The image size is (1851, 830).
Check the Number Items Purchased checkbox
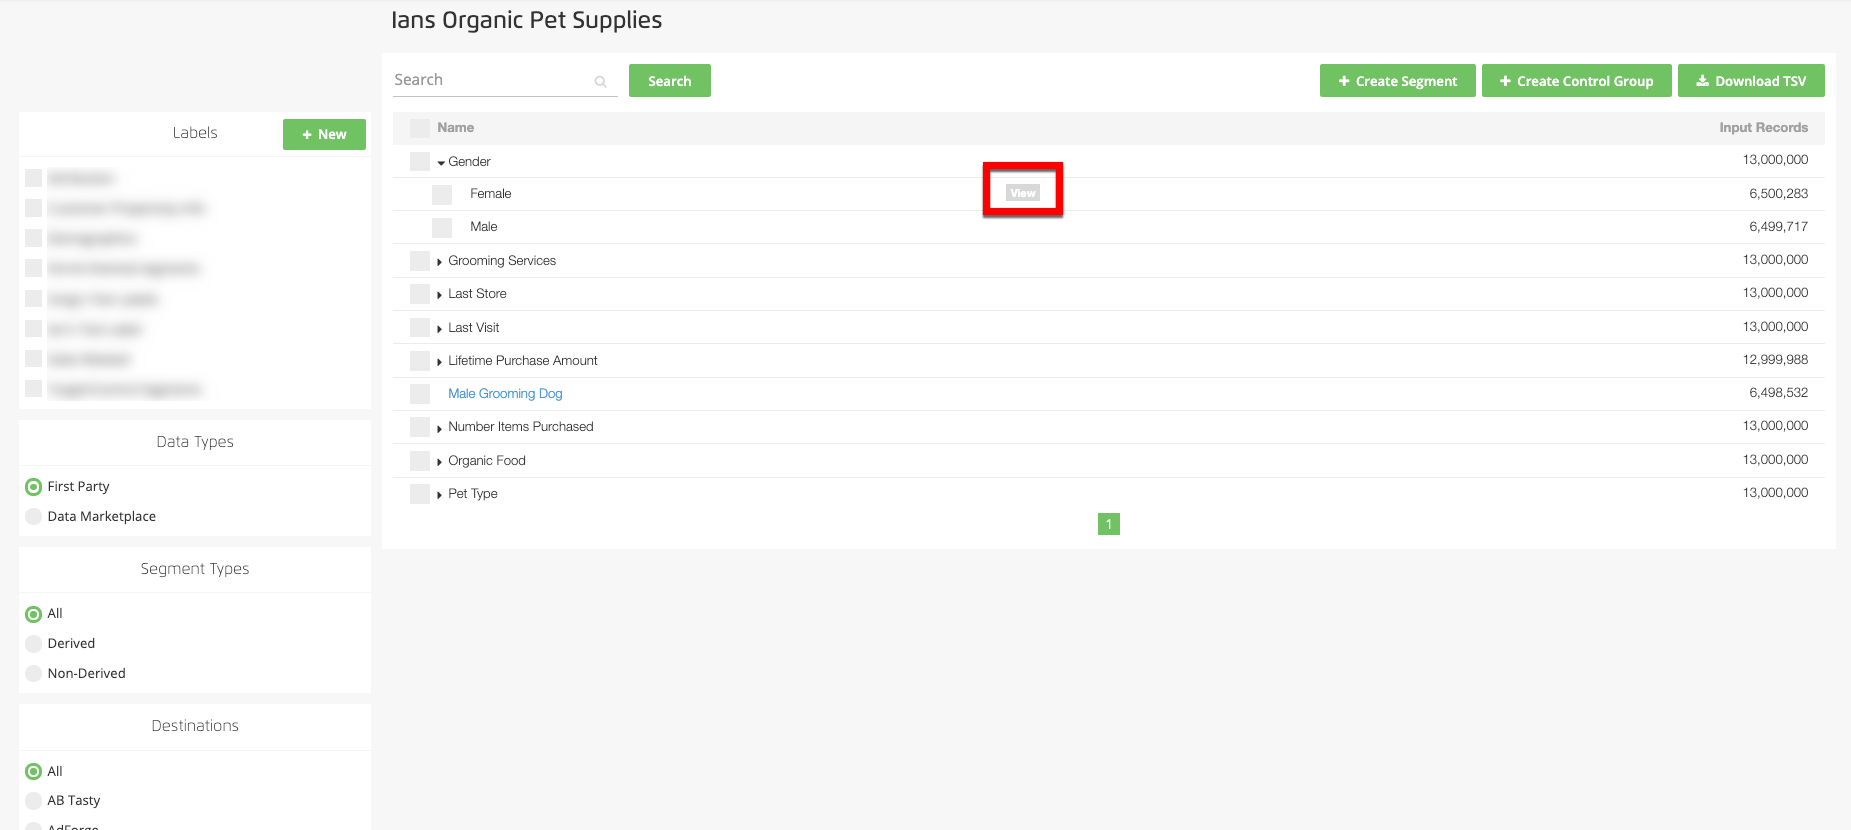click(420, 427)
